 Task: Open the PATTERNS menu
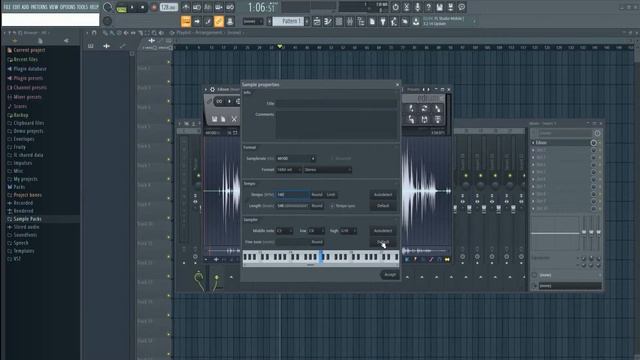(x=39, y=7)
